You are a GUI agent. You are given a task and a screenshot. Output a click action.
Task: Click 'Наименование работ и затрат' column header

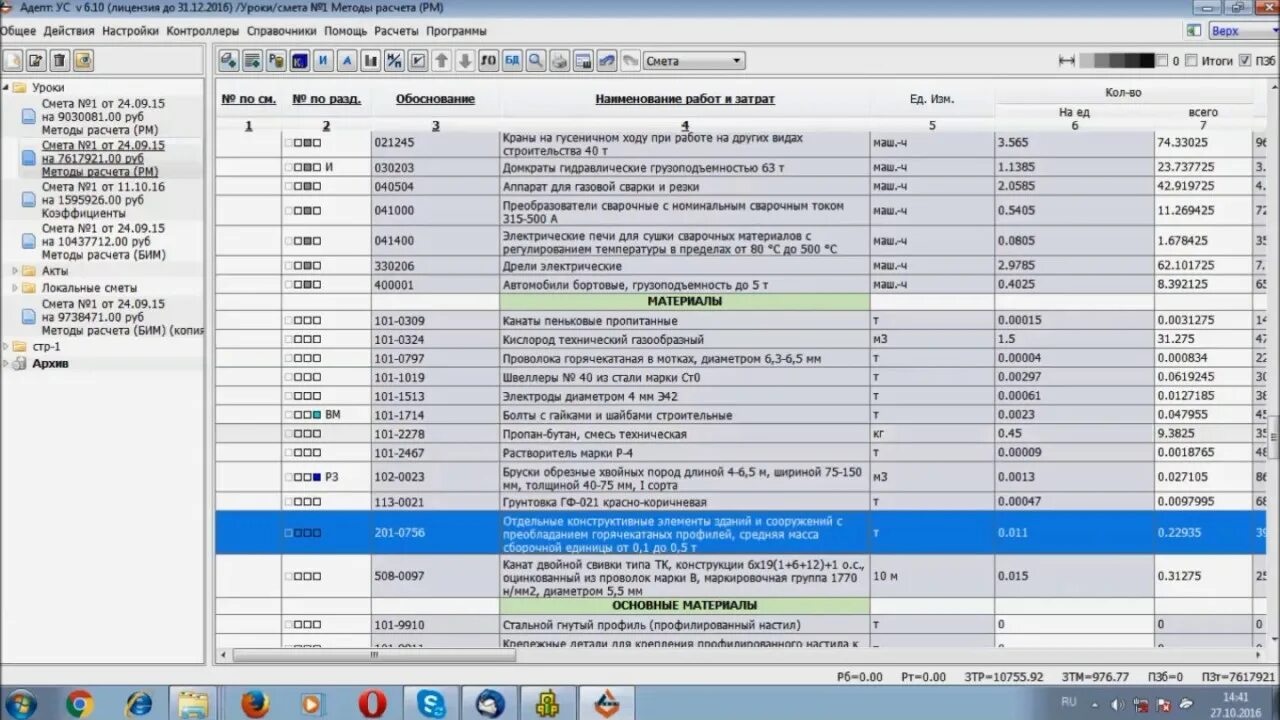[x=685, y=99]
